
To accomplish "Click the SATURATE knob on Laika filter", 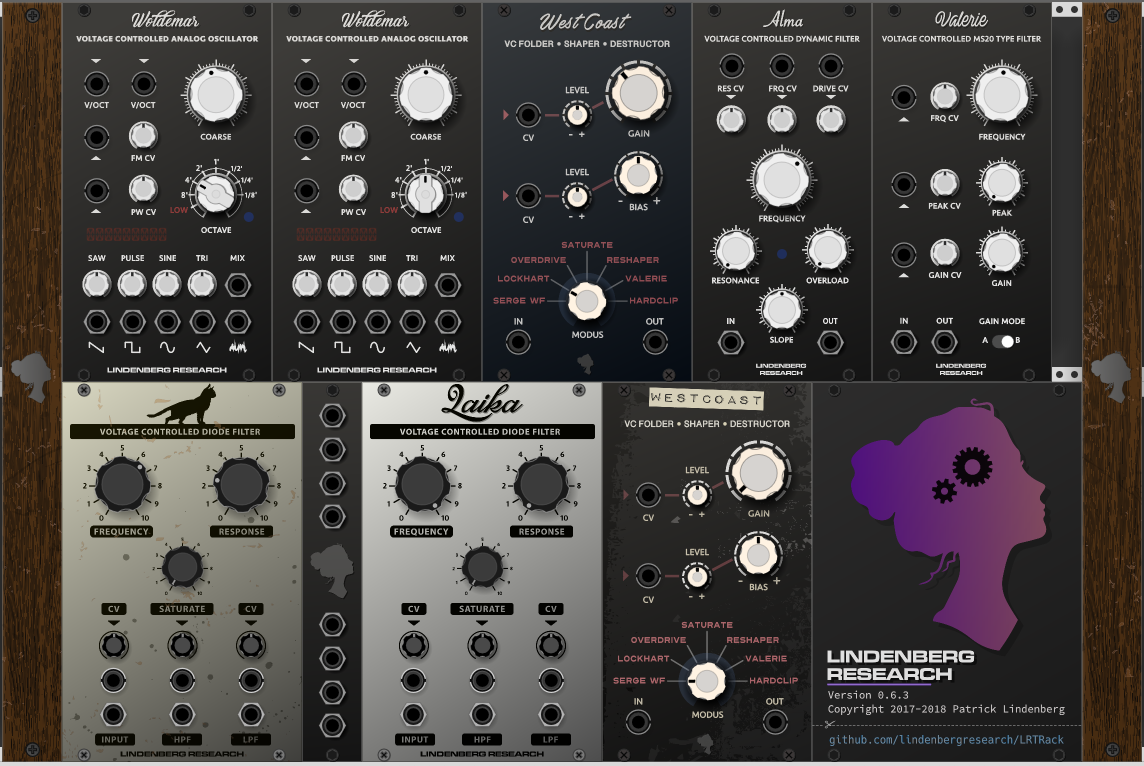I will [482, 566].
